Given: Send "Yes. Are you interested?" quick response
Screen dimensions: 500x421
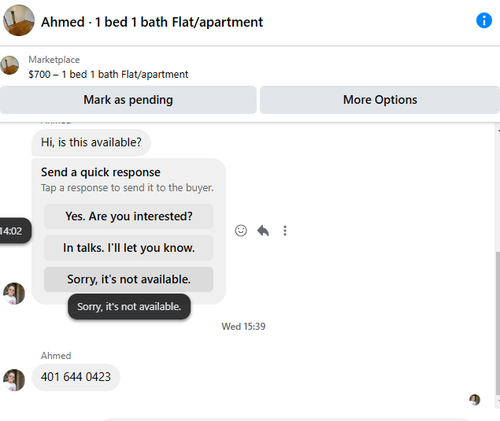Looking at the screenshot, I should pyautogui.click(x=129, y=216).
